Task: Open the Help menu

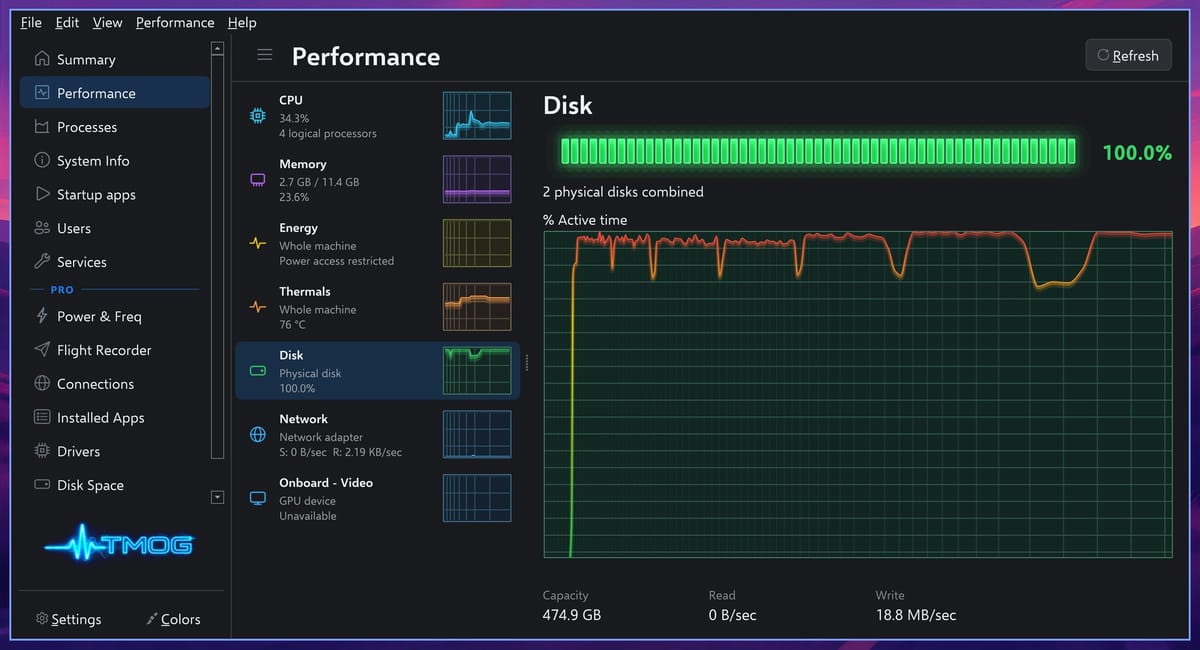Action: [x=242, y=22]
